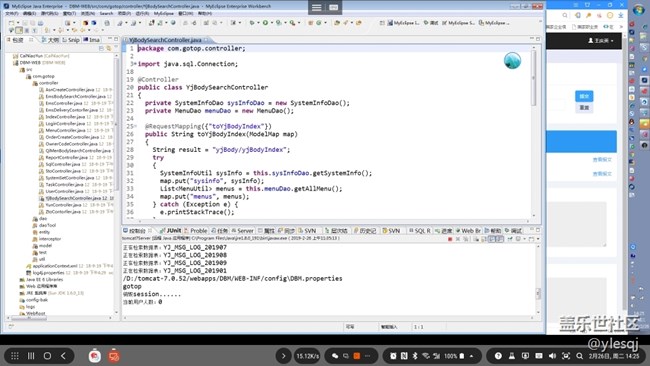Click the Debug bug toolbar icon

point(252,23)
